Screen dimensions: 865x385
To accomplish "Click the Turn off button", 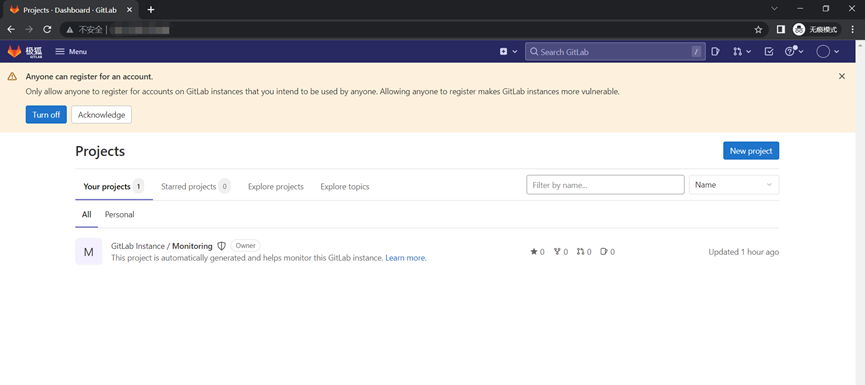I will click(46, 115).
